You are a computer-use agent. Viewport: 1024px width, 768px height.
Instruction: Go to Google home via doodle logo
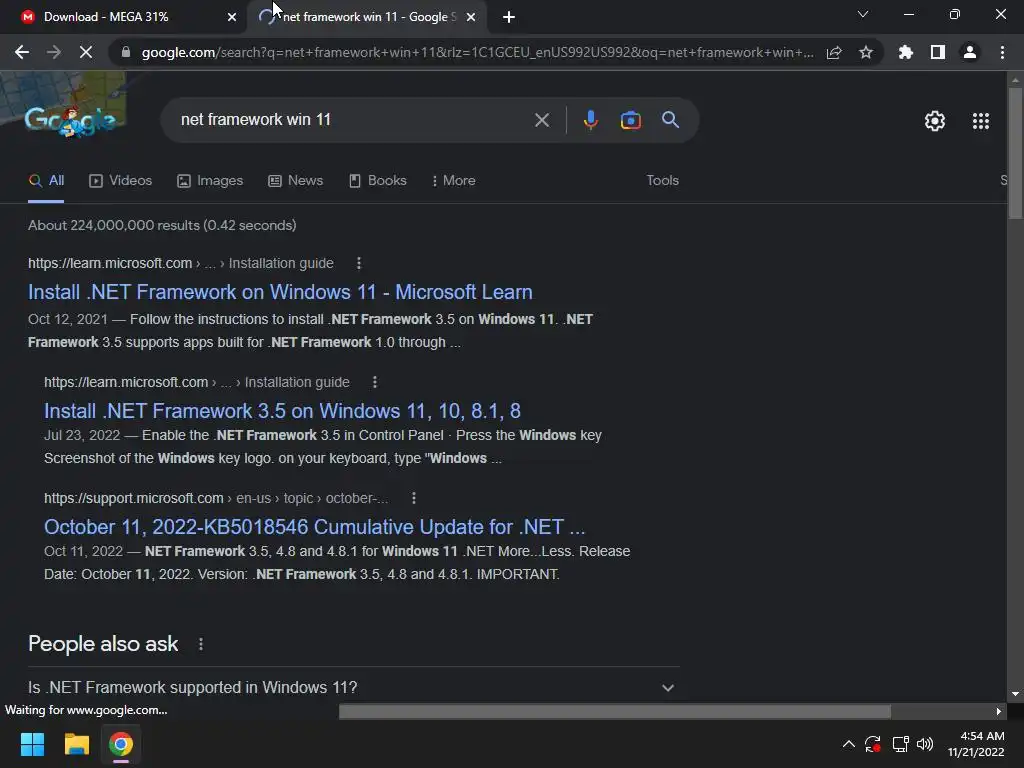70,120
